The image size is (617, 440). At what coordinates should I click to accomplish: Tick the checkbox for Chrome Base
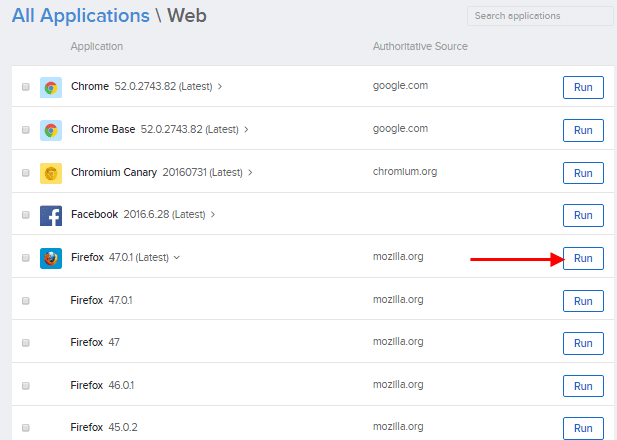tap(26, 129)
